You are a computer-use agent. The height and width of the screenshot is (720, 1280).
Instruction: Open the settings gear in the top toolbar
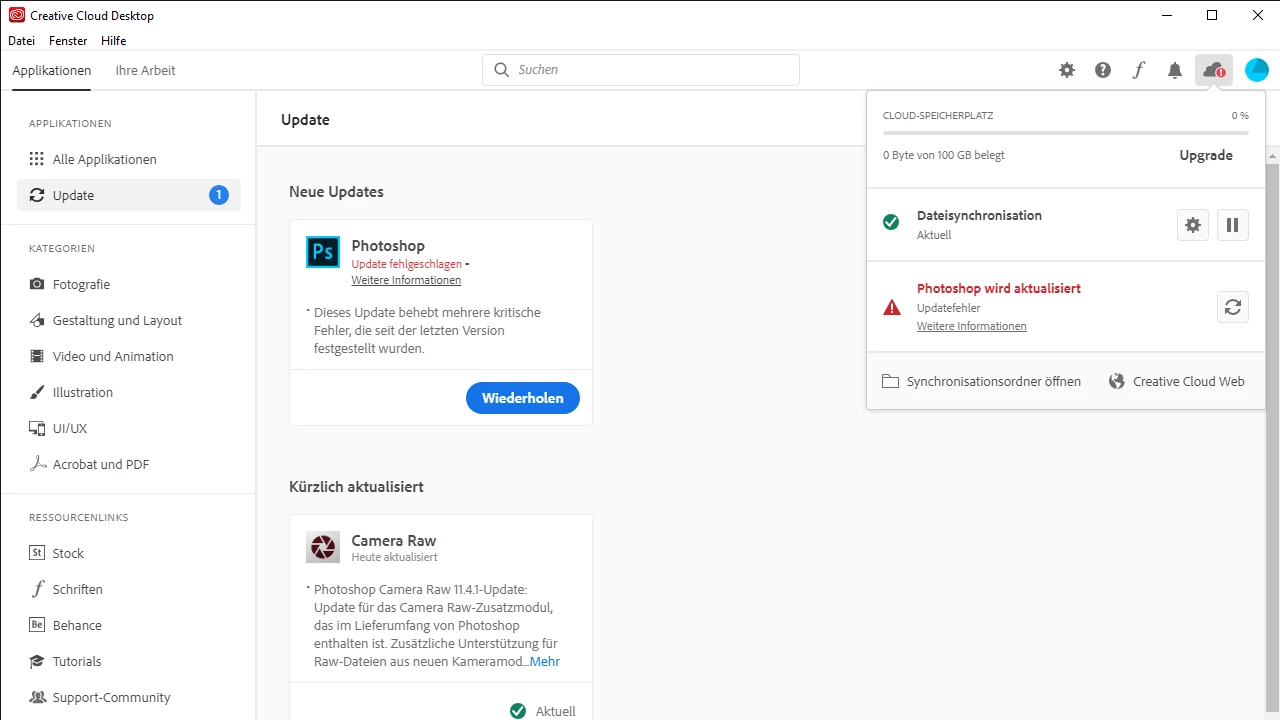1067,70
